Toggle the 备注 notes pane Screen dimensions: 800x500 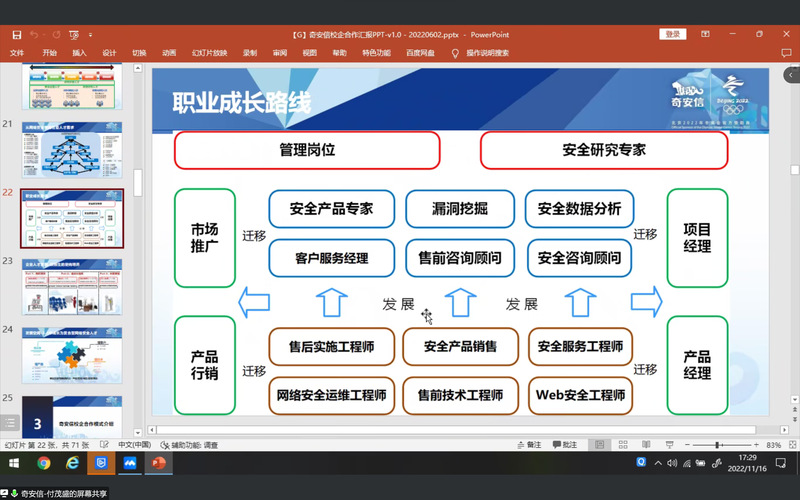[529, 444]
